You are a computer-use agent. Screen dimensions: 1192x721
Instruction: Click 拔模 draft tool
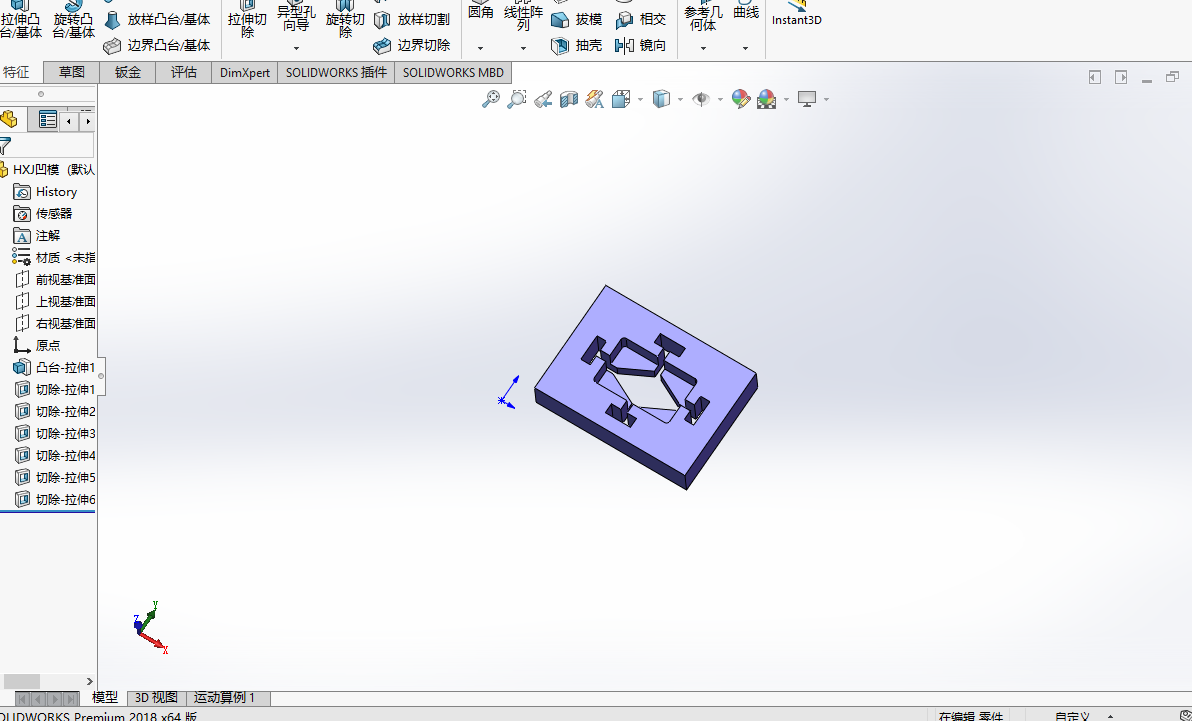(577, 20)
